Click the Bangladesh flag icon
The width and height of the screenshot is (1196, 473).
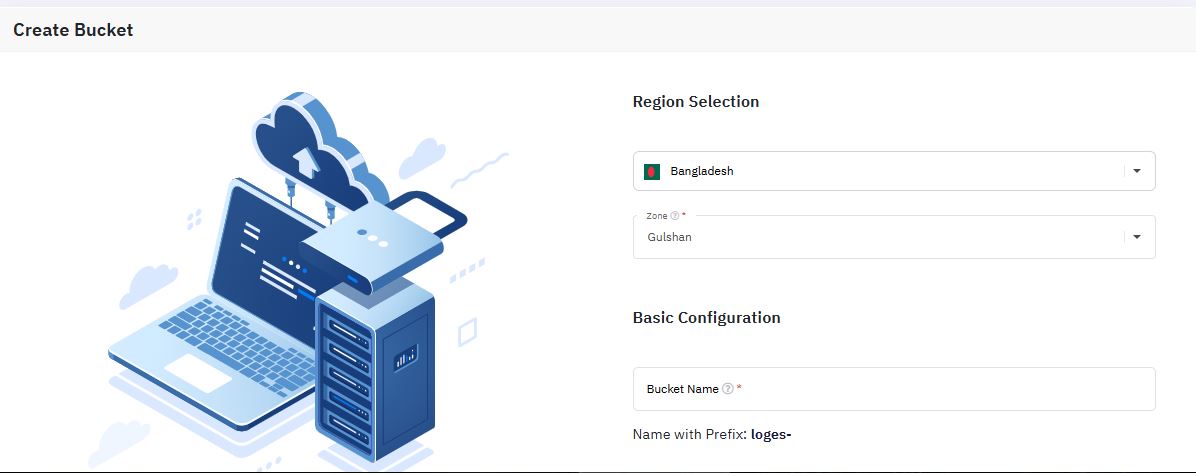651,172
